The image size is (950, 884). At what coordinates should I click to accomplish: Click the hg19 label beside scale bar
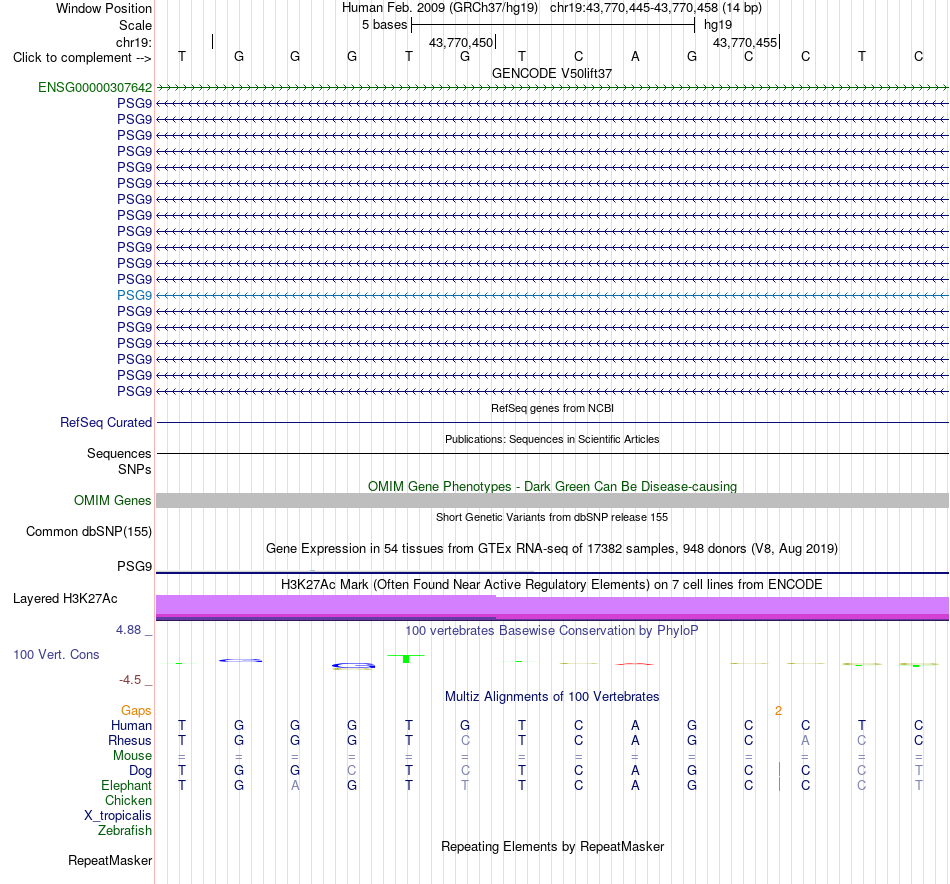click(718, 25)
